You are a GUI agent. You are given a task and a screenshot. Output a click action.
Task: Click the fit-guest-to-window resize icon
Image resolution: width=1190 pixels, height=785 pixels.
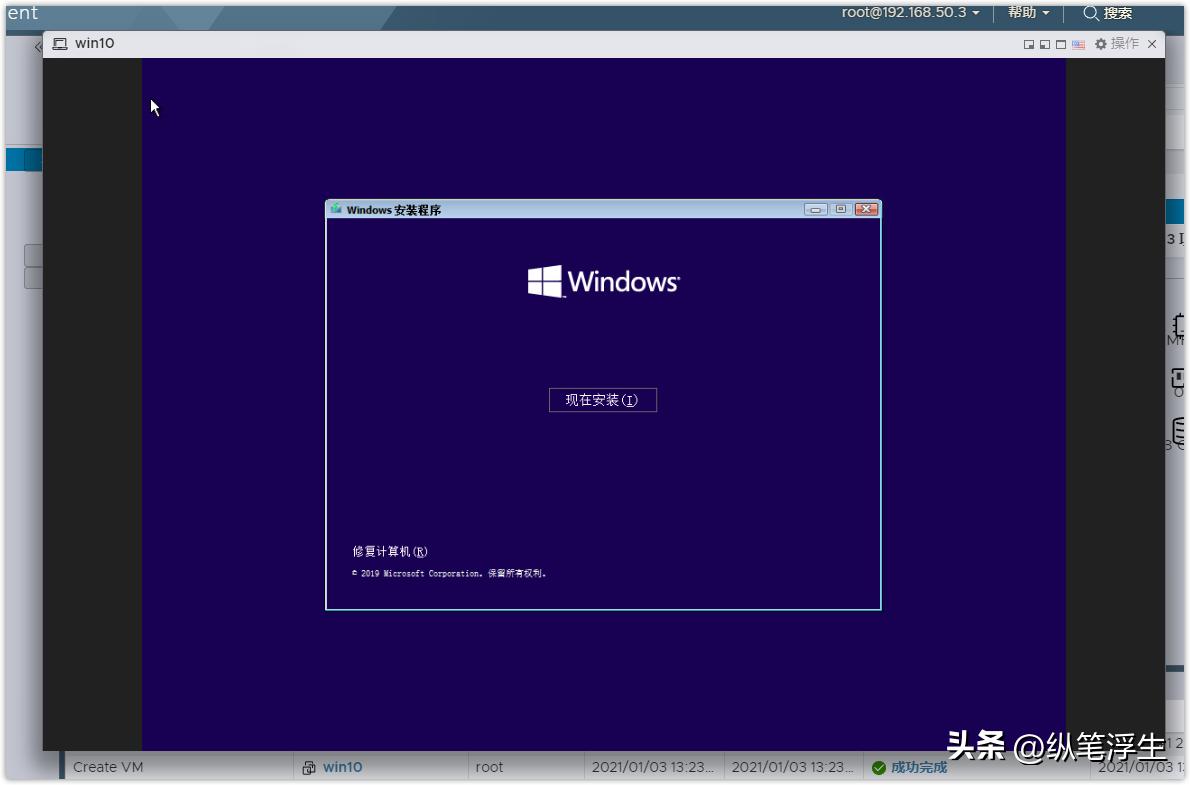[x=1029, y=44]
